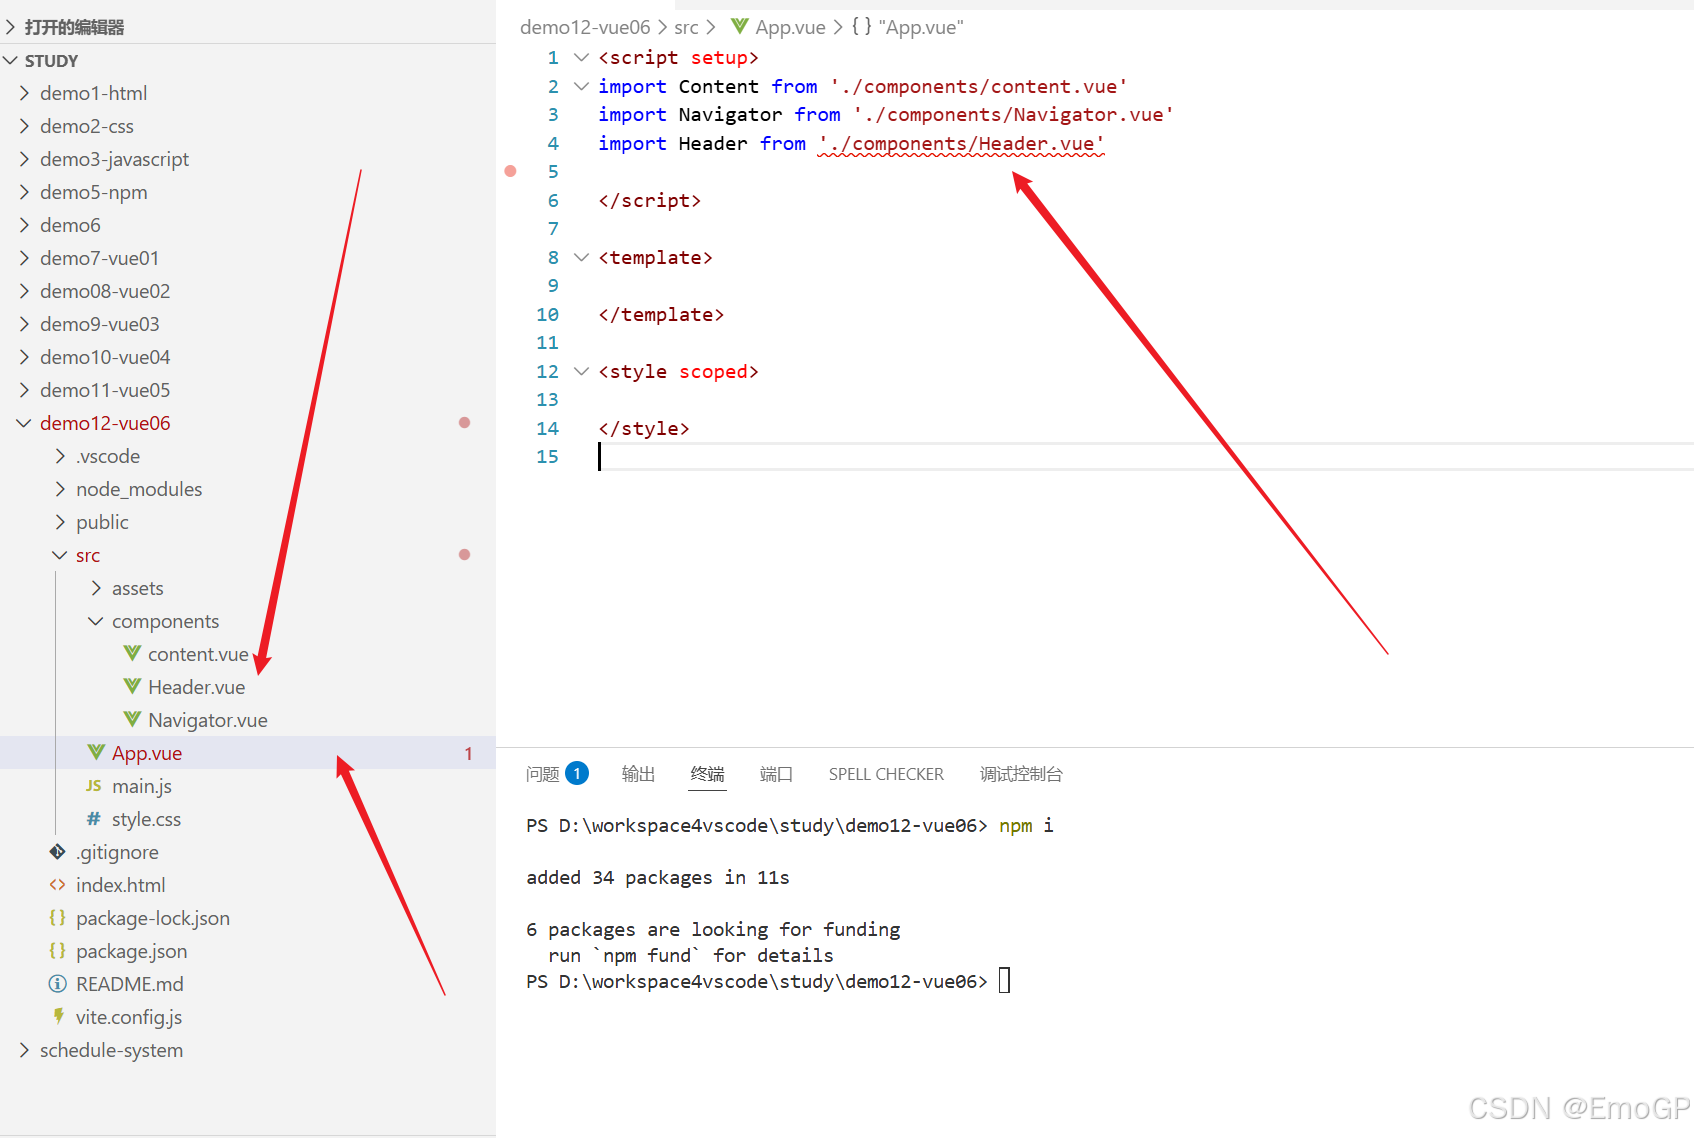Click the hash icon of style.css
Viewport: 1694px width, 1138px height.
(x=94, y=819)
